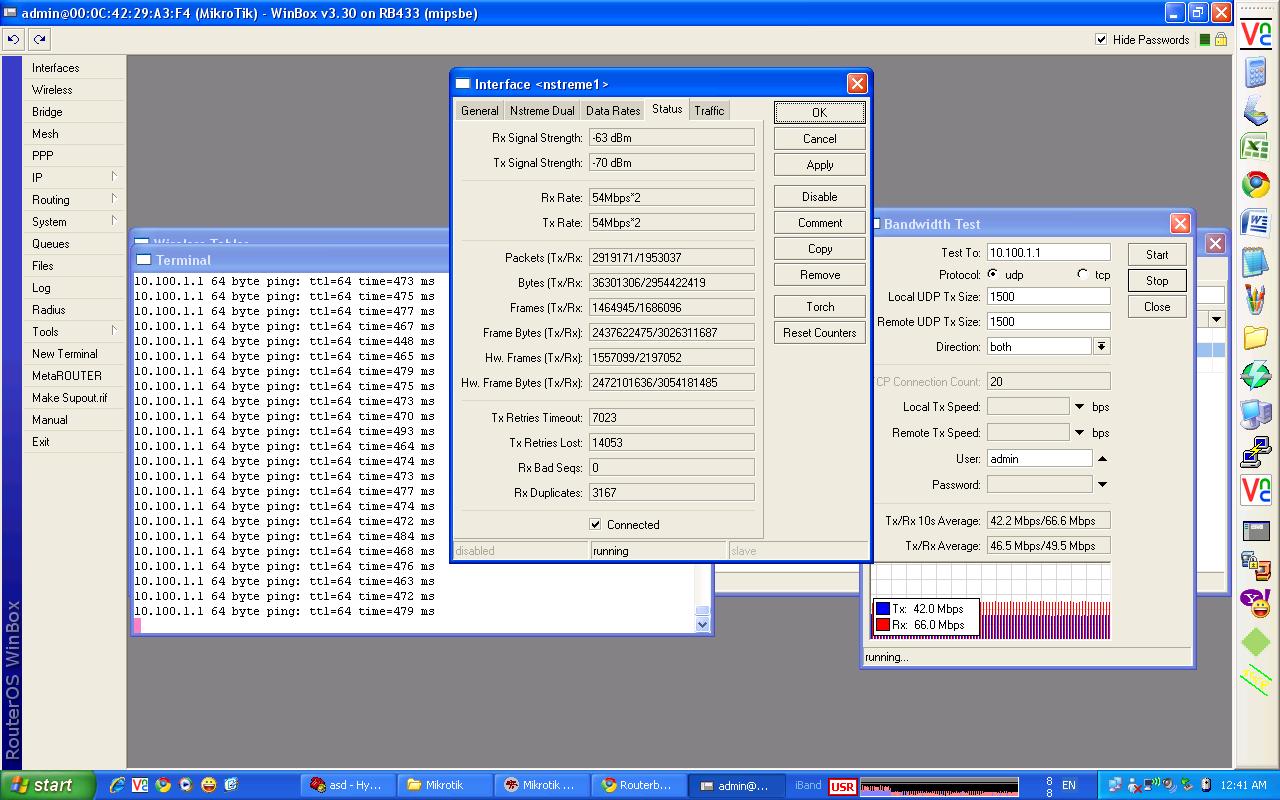Click the Test To address field
Viewport: 1280px width, 800px height.
1048,253
